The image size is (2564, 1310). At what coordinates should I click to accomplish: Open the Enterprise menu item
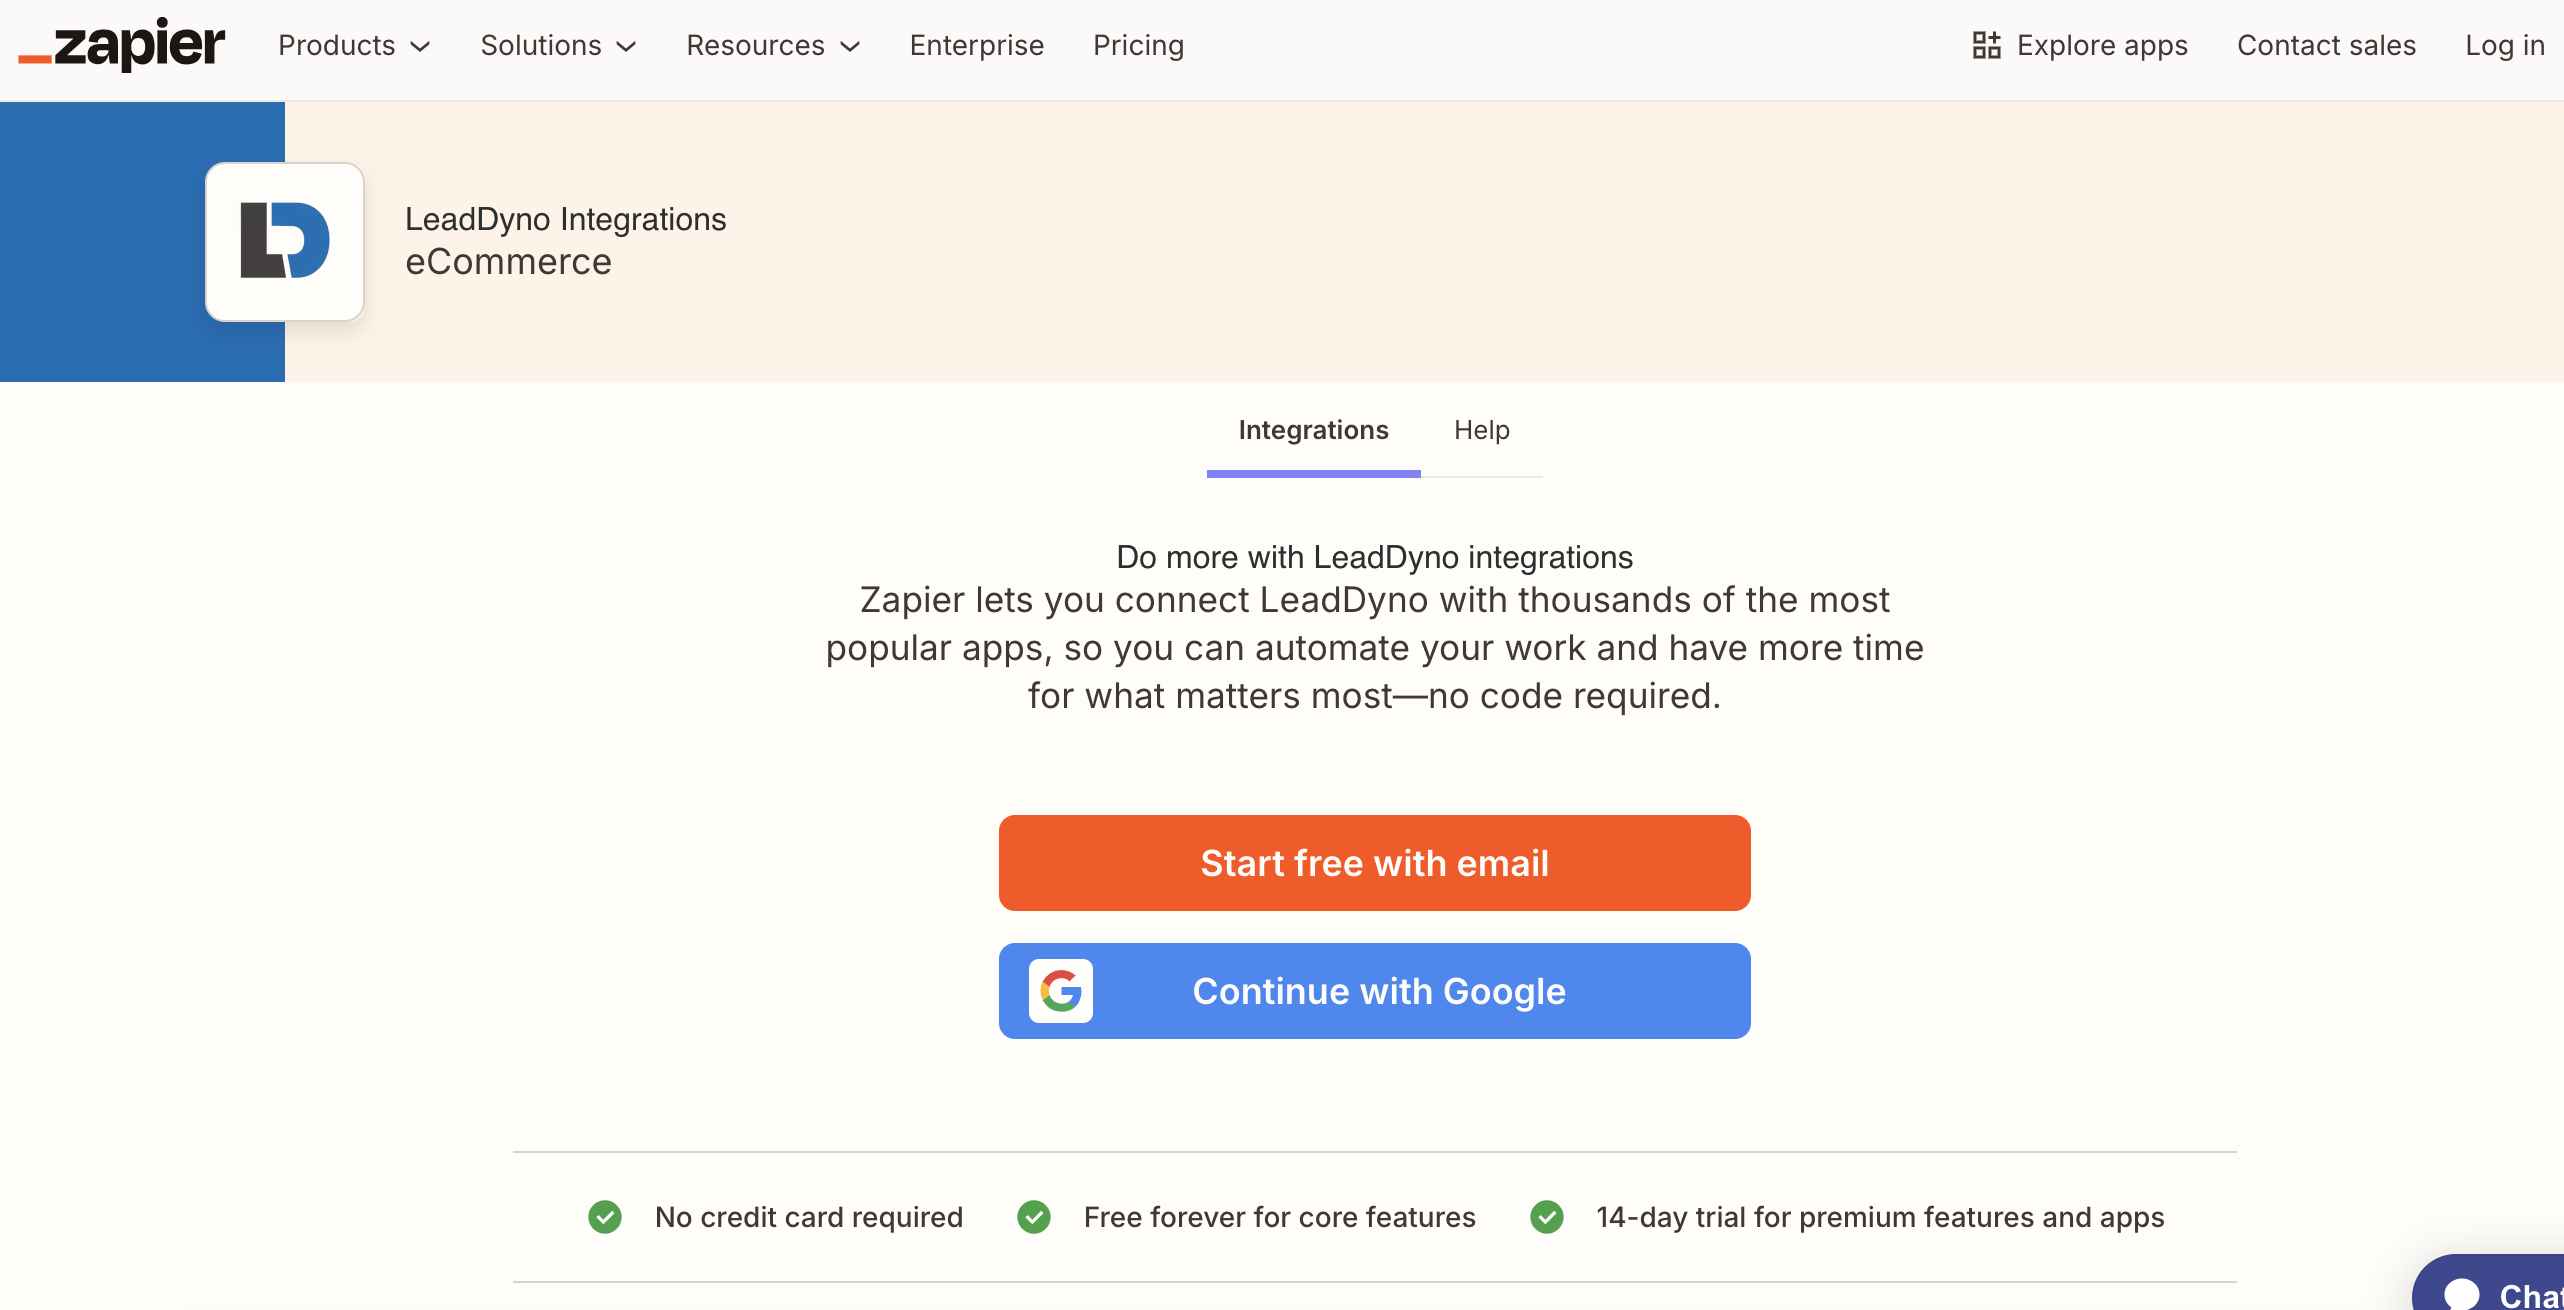click(976, 45)
